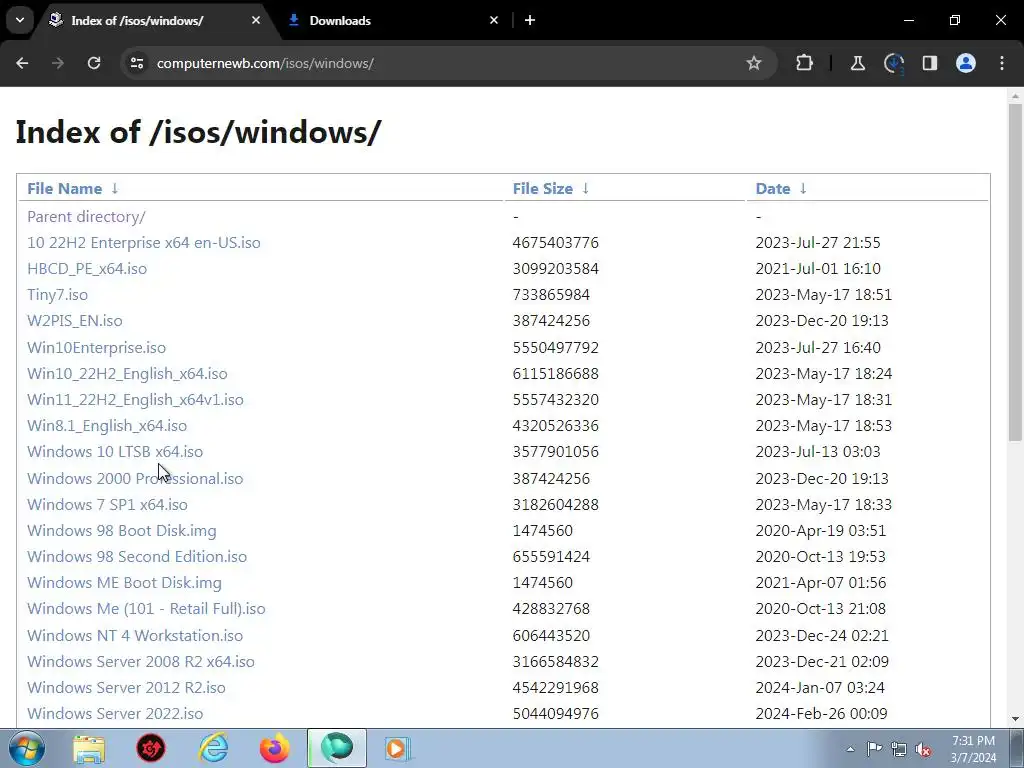The image size is (1024, 768).
Task: Download Windows 10 LTSB x64.iso
Action: tap(115, 452)
